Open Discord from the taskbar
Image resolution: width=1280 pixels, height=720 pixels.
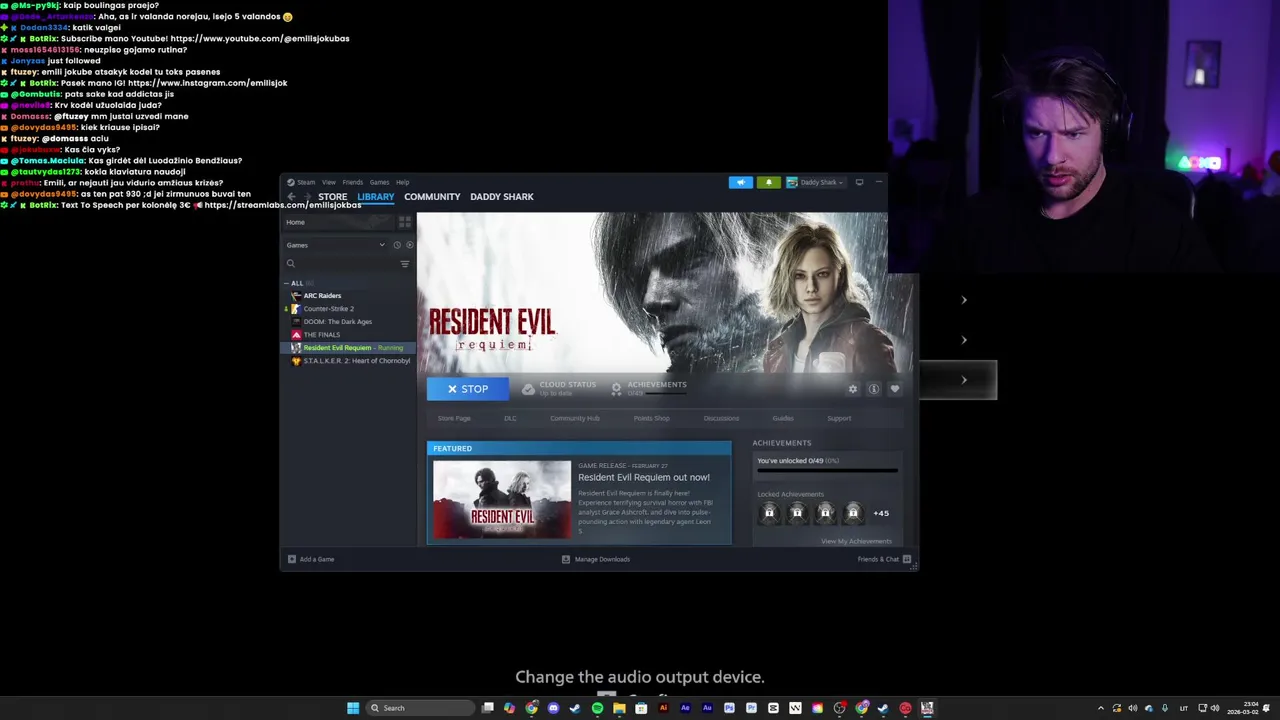click(x=553, y=708)
